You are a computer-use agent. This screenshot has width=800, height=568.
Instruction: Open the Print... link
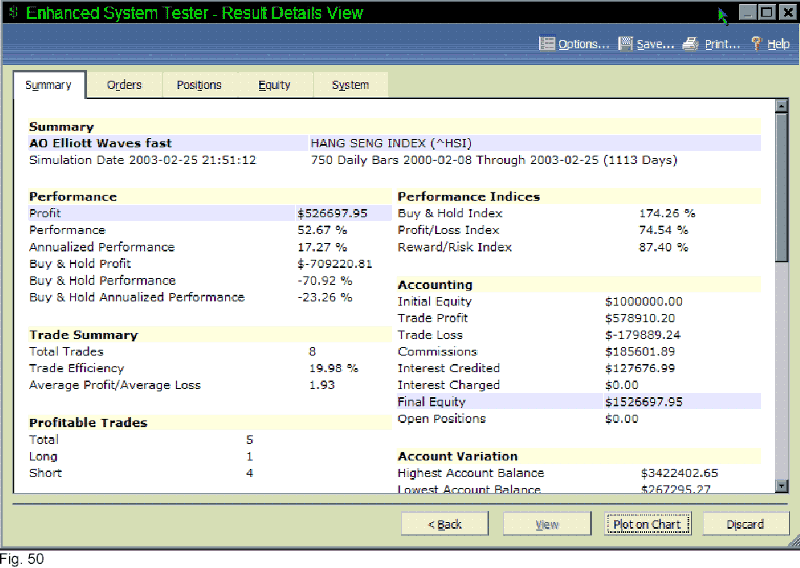[x=722, y=44]
